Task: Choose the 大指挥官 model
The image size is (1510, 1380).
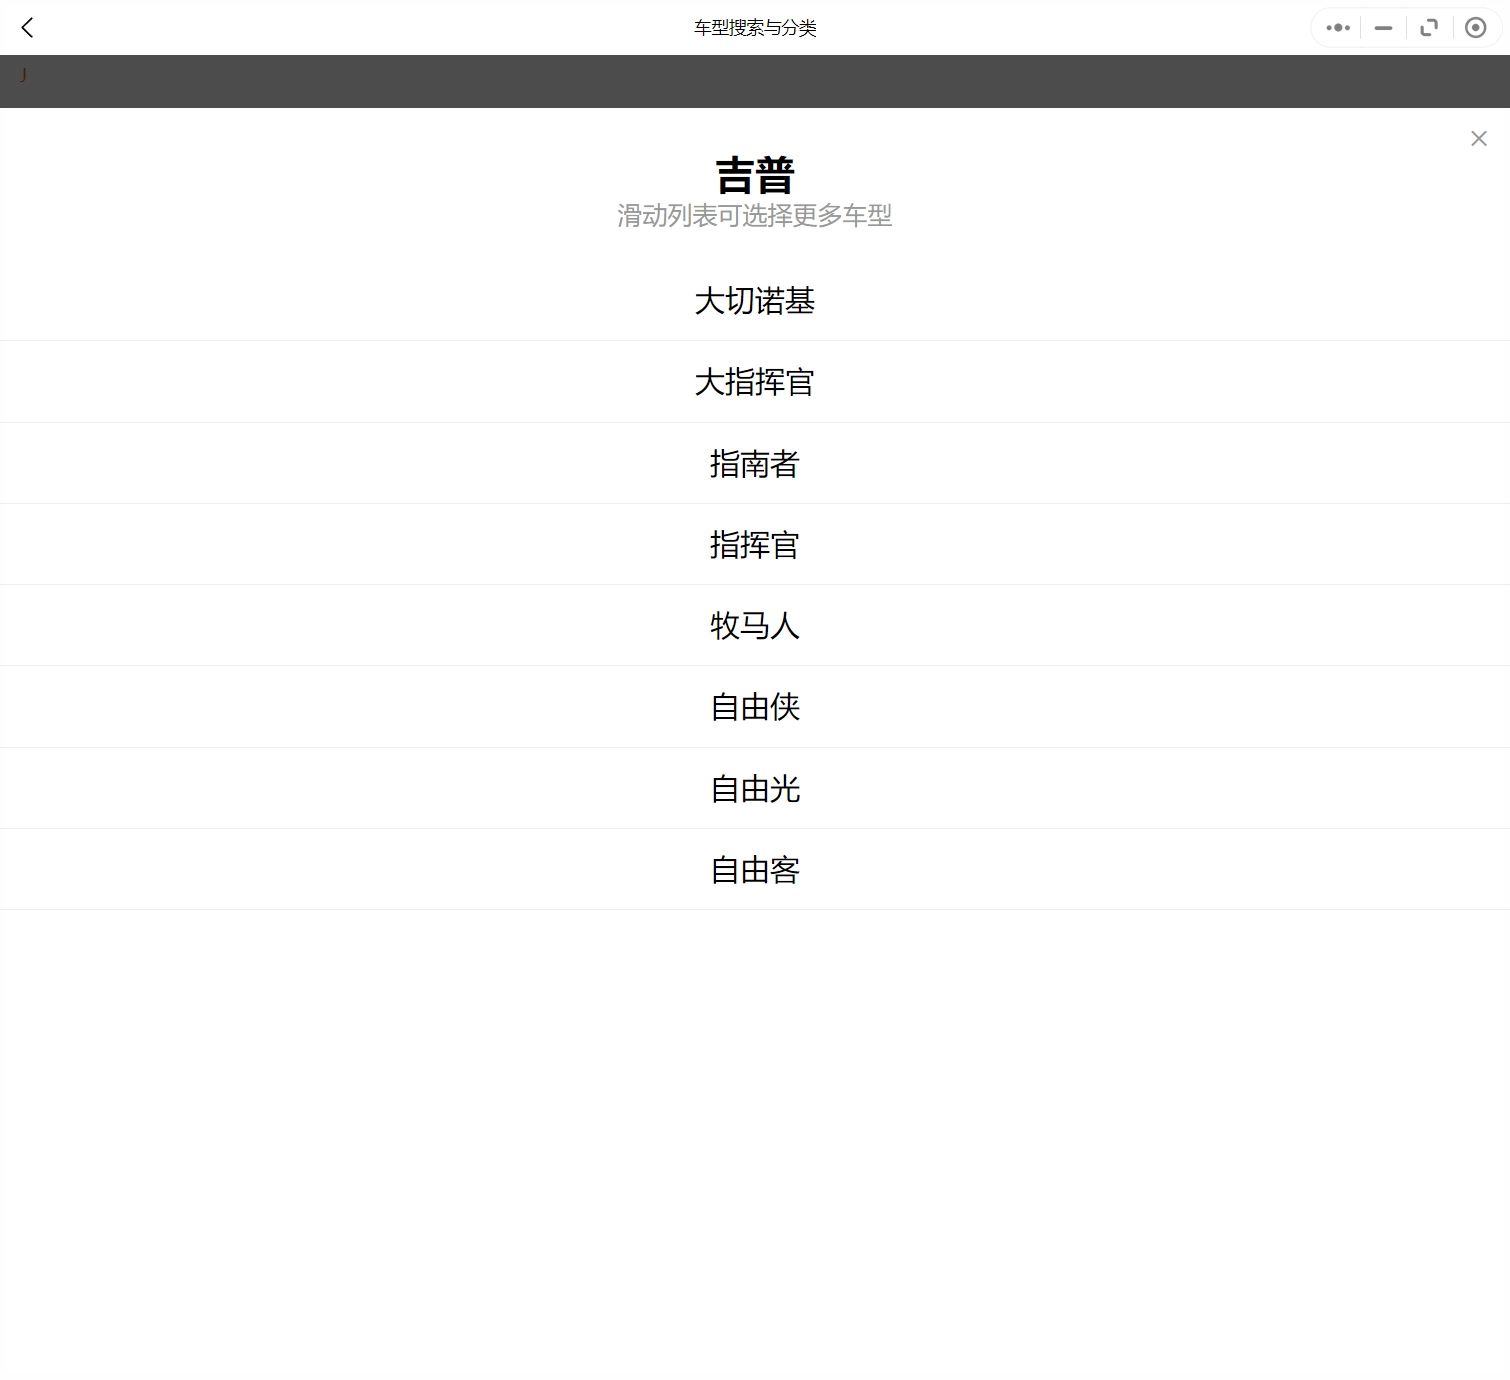Action: [x=754, y=382]
